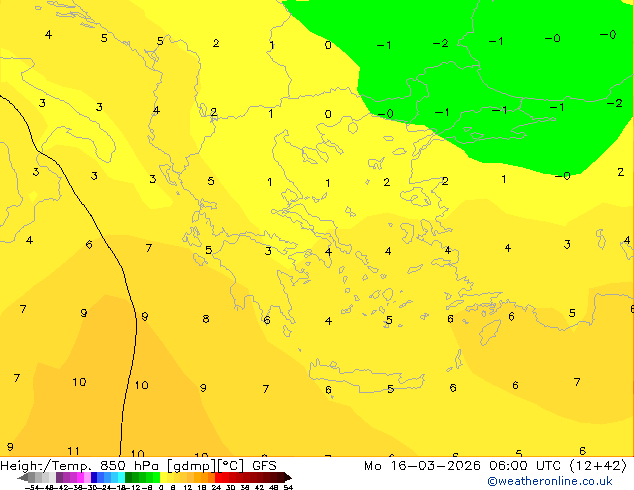Pick the bright red legend swatch at 24
This screenshot has height=490, width=634.
point(218,478)
